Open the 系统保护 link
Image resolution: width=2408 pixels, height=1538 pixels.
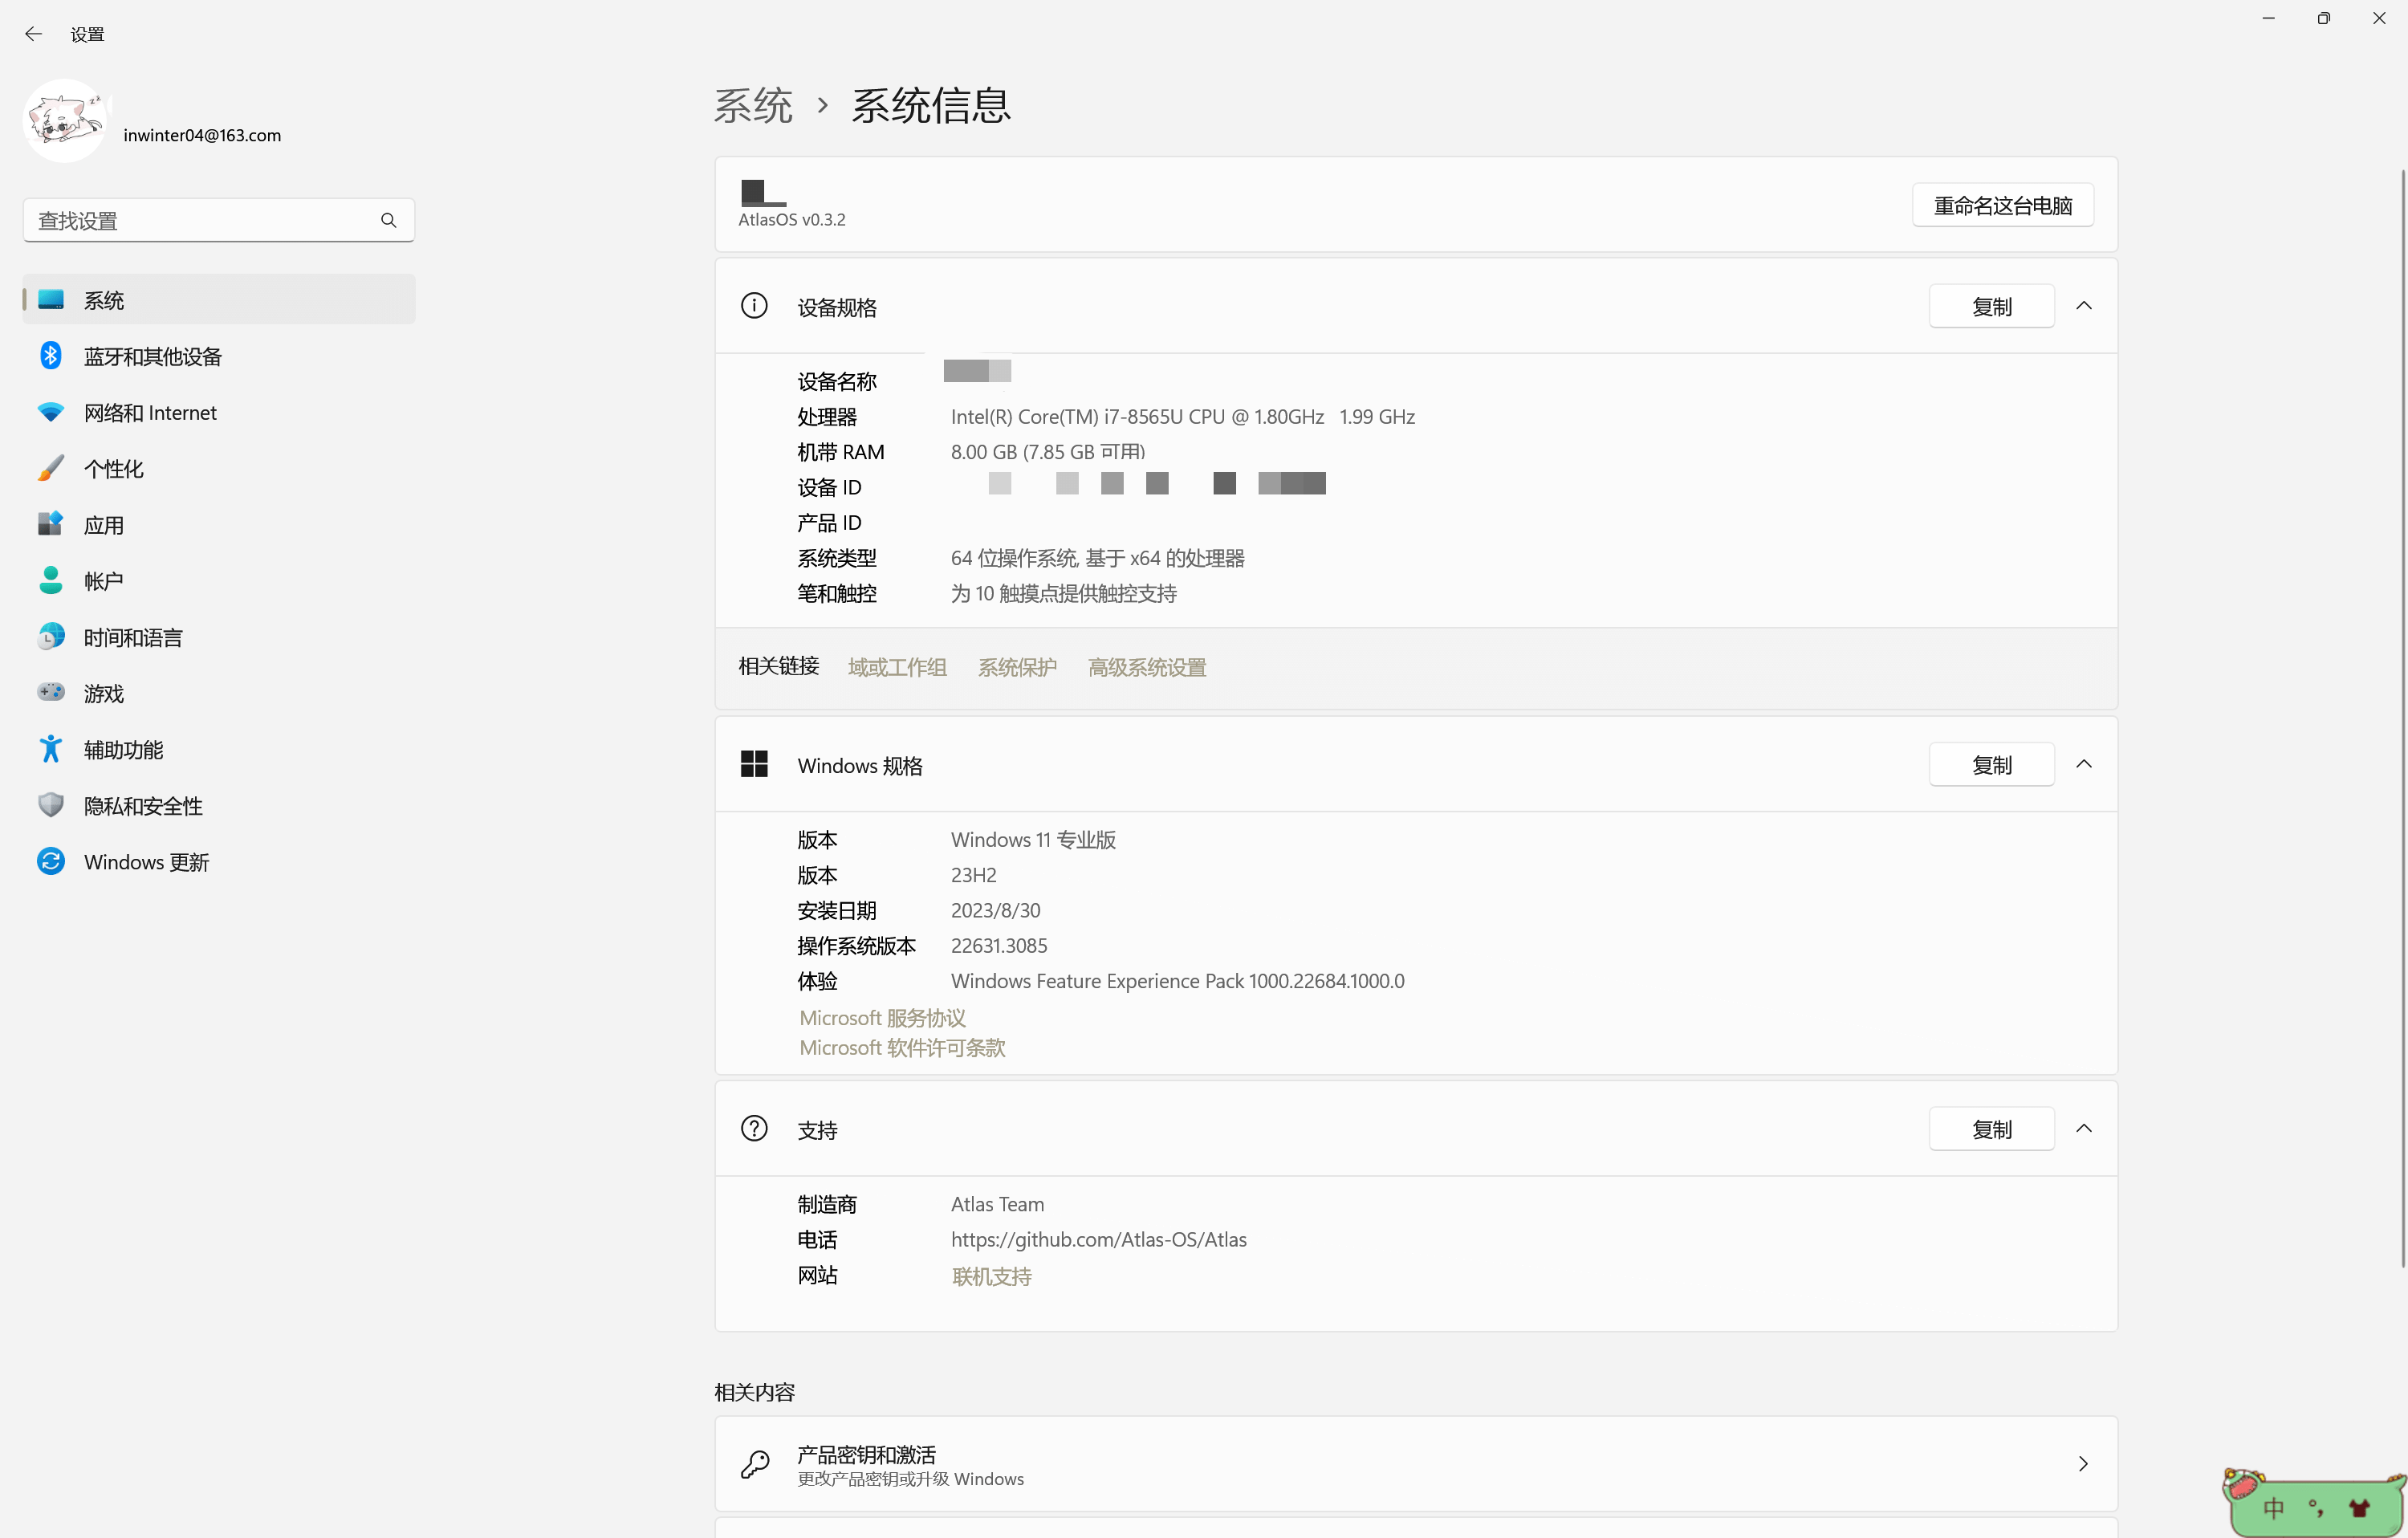click(x=1017, y=667)
